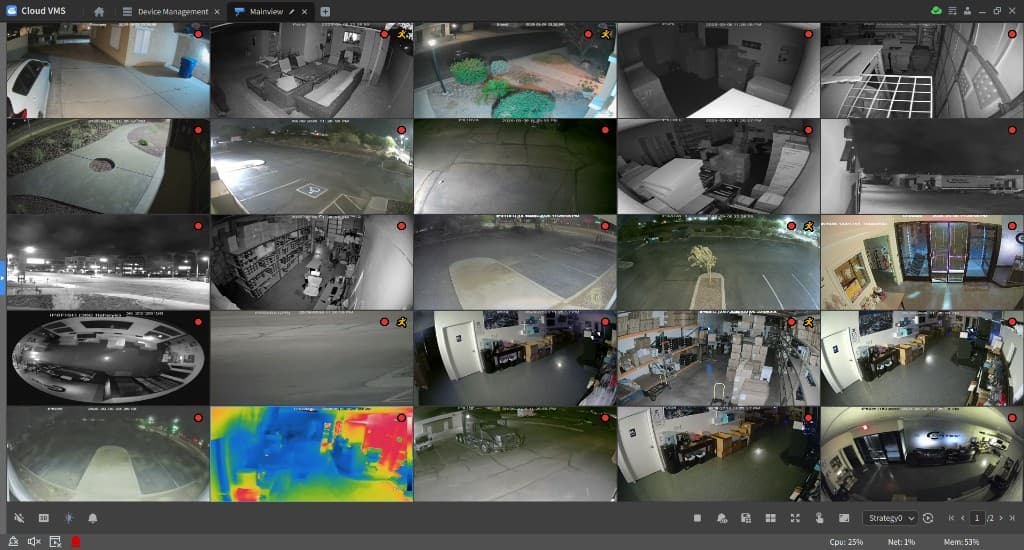The width and height of the screenshot is (1024, 550).
Task: Save the view layout icon
Action: [x=746, y=518]
